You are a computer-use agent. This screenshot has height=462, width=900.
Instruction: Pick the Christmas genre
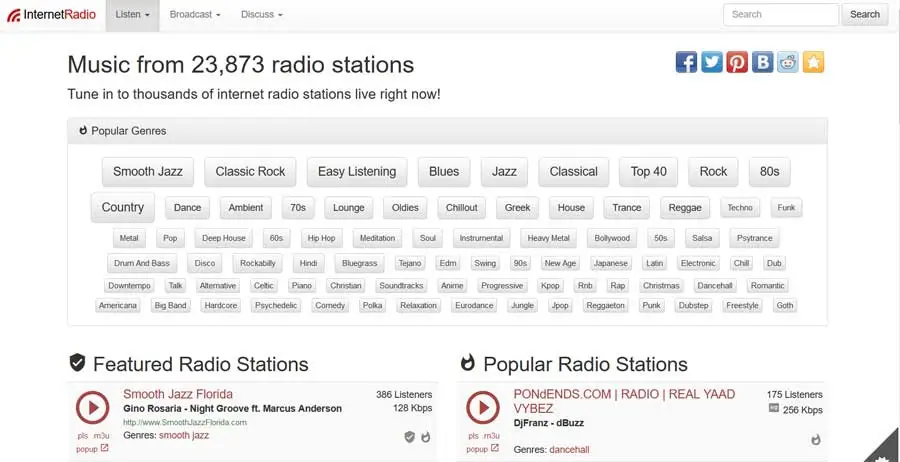661,286
